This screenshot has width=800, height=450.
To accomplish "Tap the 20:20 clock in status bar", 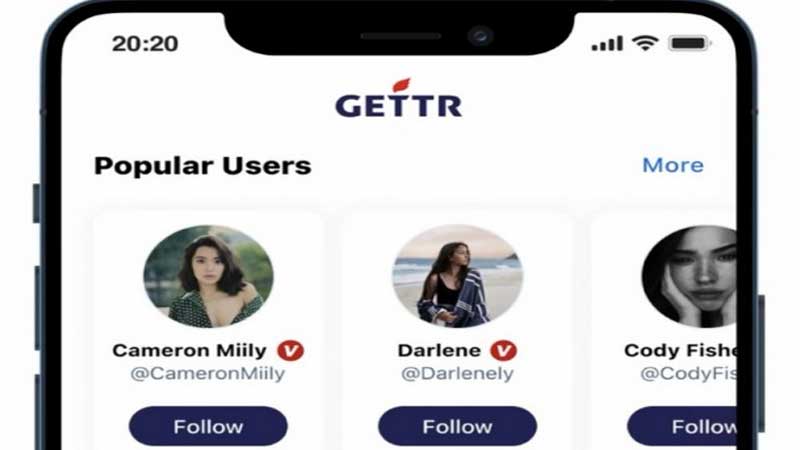I will 145,43.
